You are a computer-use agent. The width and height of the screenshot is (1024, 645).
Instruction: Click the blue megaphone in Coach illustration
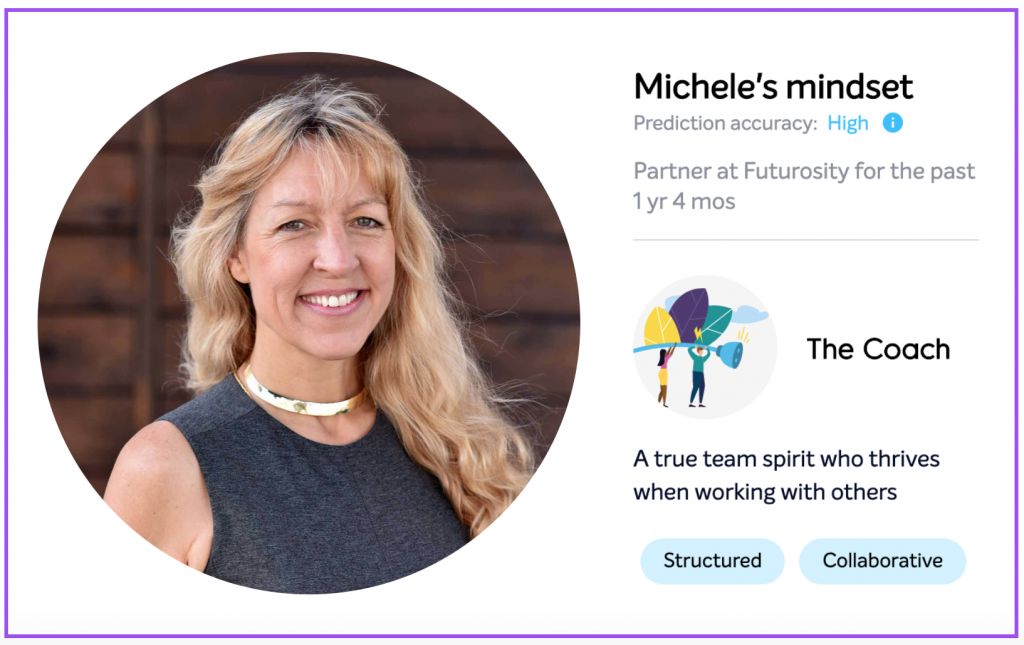729,355
